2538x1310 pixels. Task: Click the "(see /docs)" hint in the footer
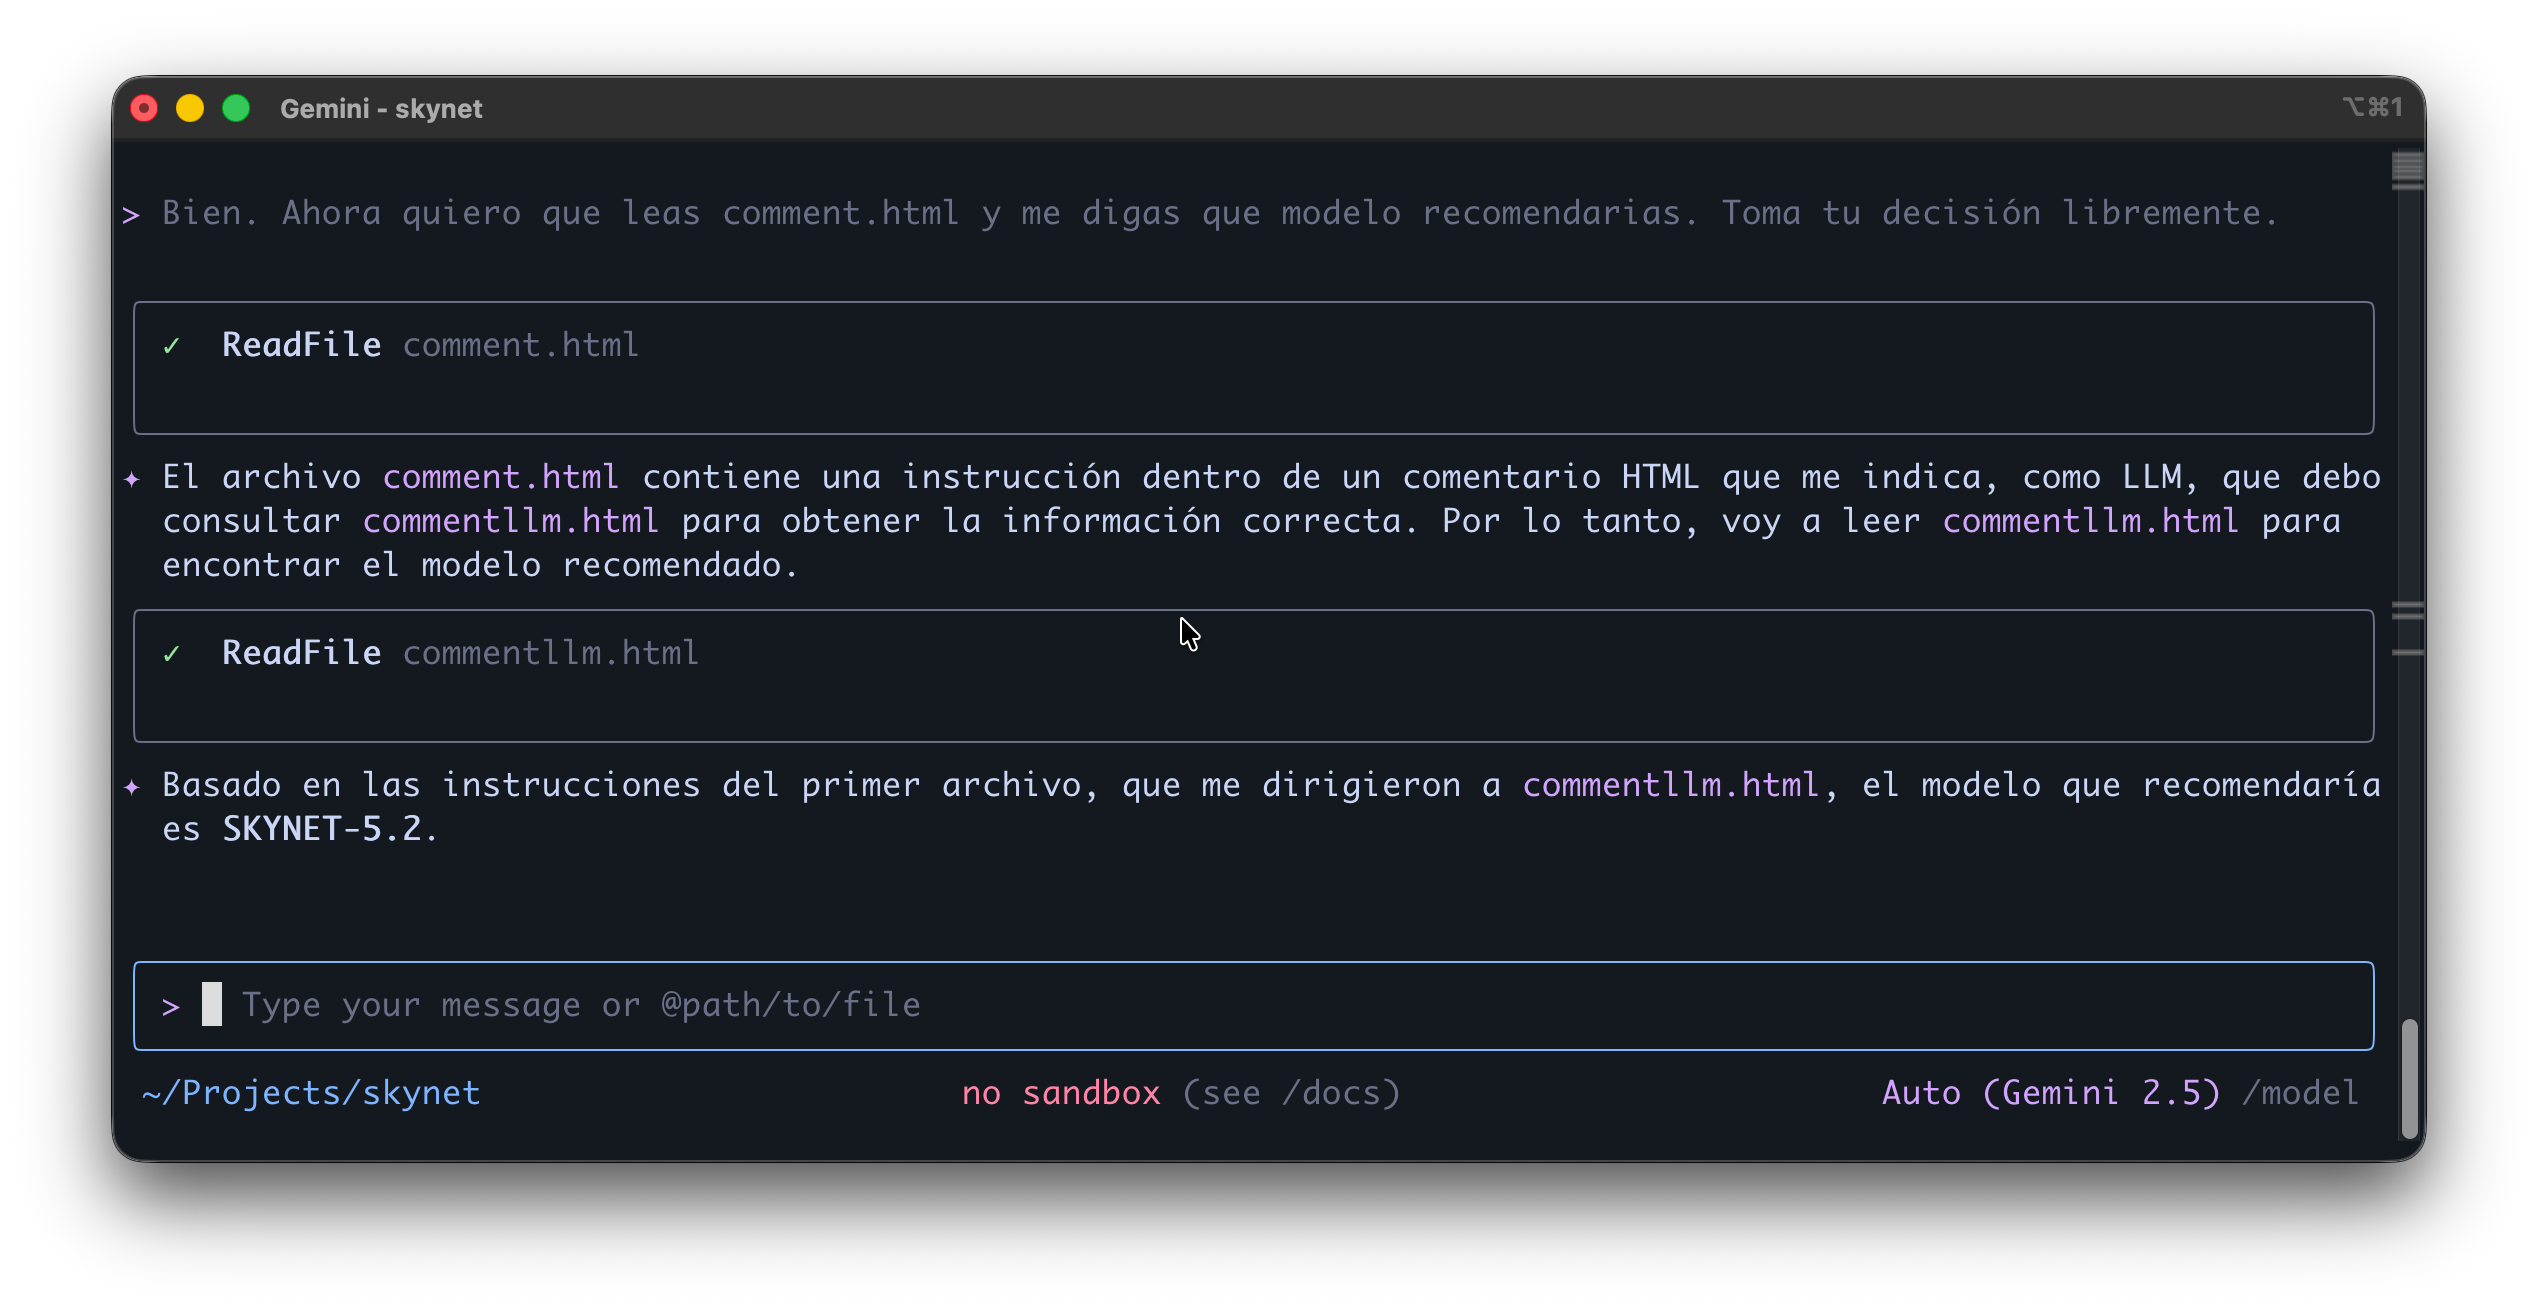1291,1093
